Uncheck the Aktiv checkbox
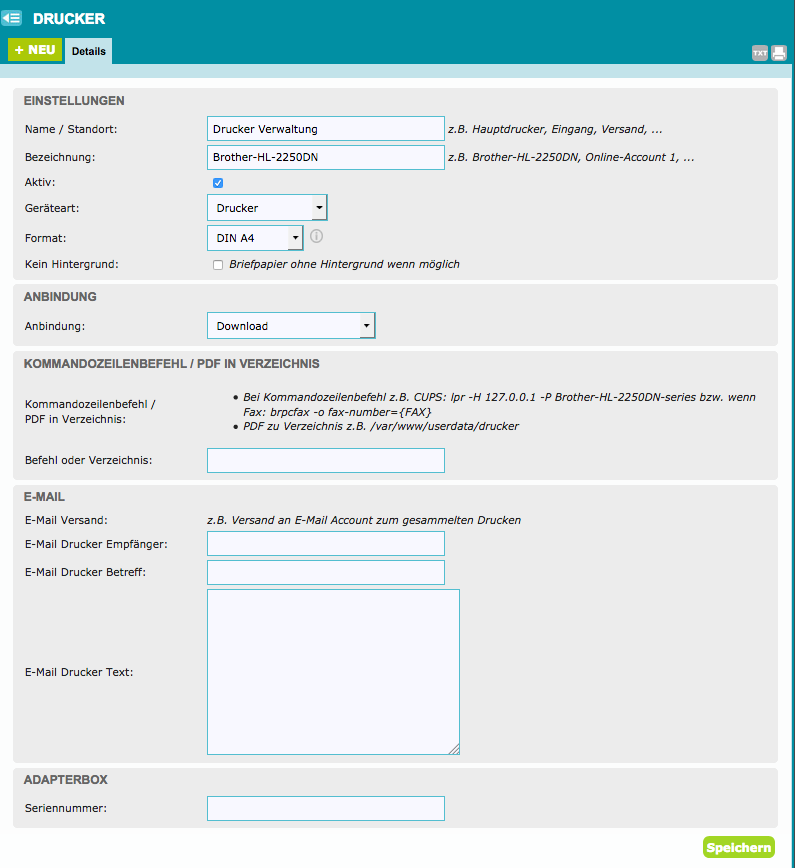This screenshot has height=868, width=795. pyautogui.click(x=218, y=183)
